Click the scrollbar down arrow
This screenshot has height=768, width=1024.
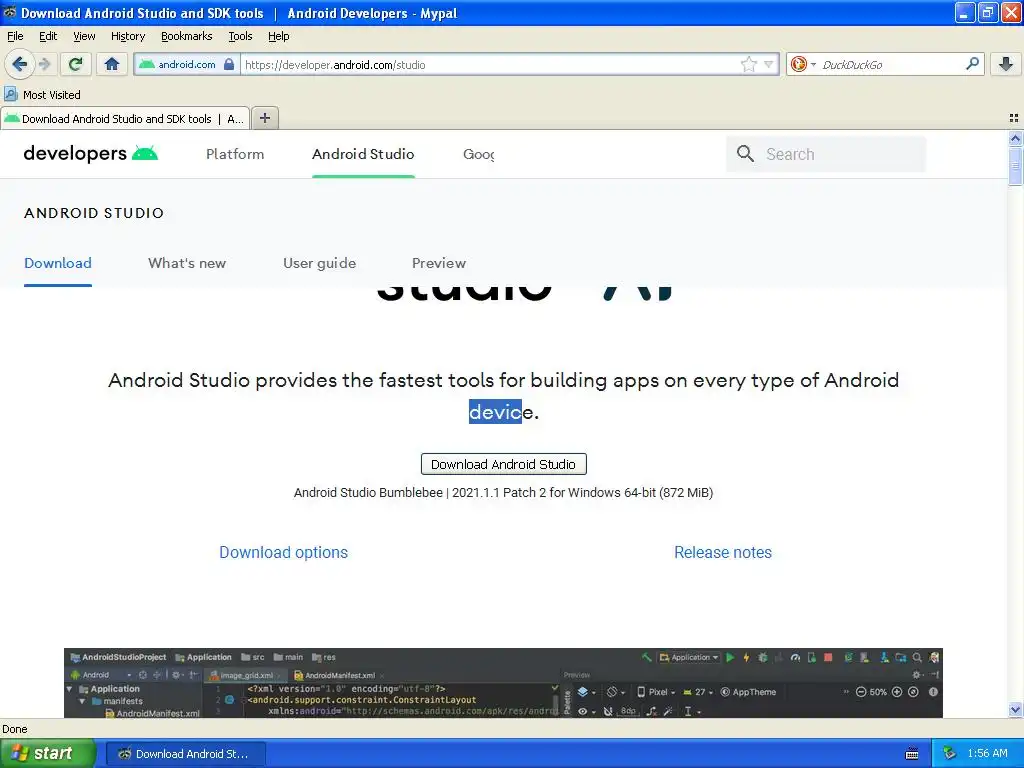(x=1015, y=709)
